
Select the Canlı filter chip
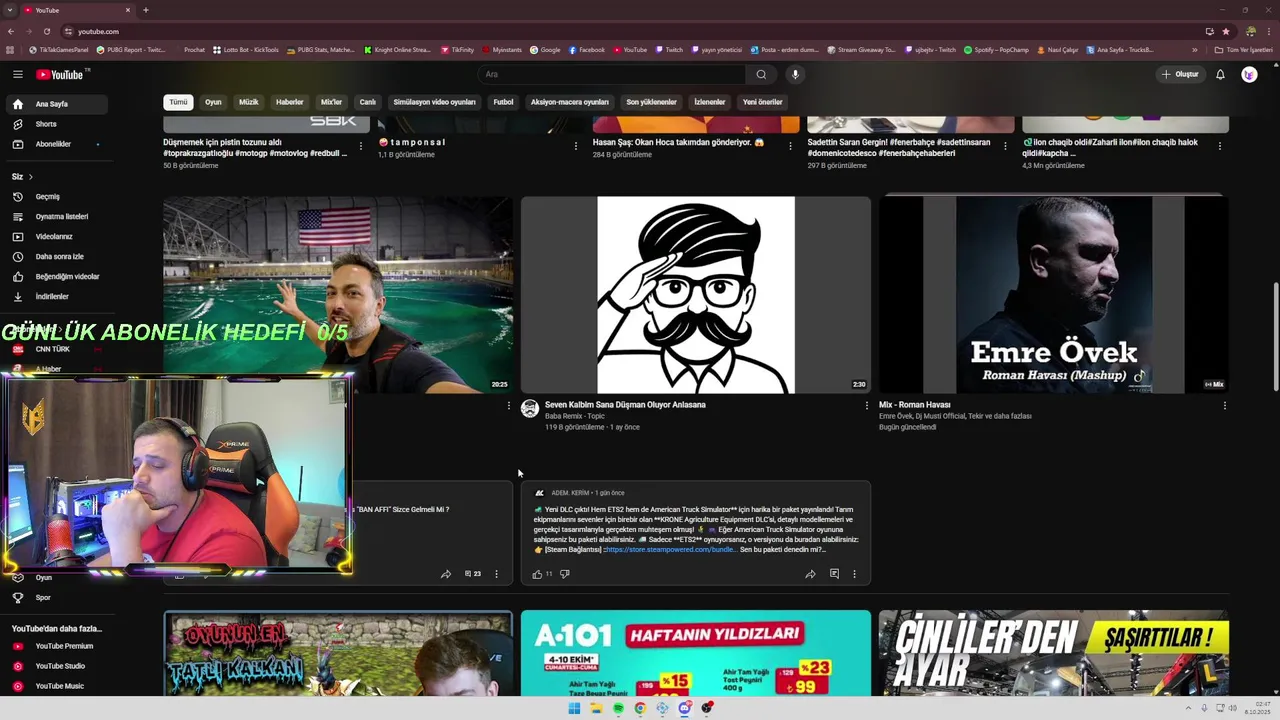pyautogui.click(x=368, y=102)
